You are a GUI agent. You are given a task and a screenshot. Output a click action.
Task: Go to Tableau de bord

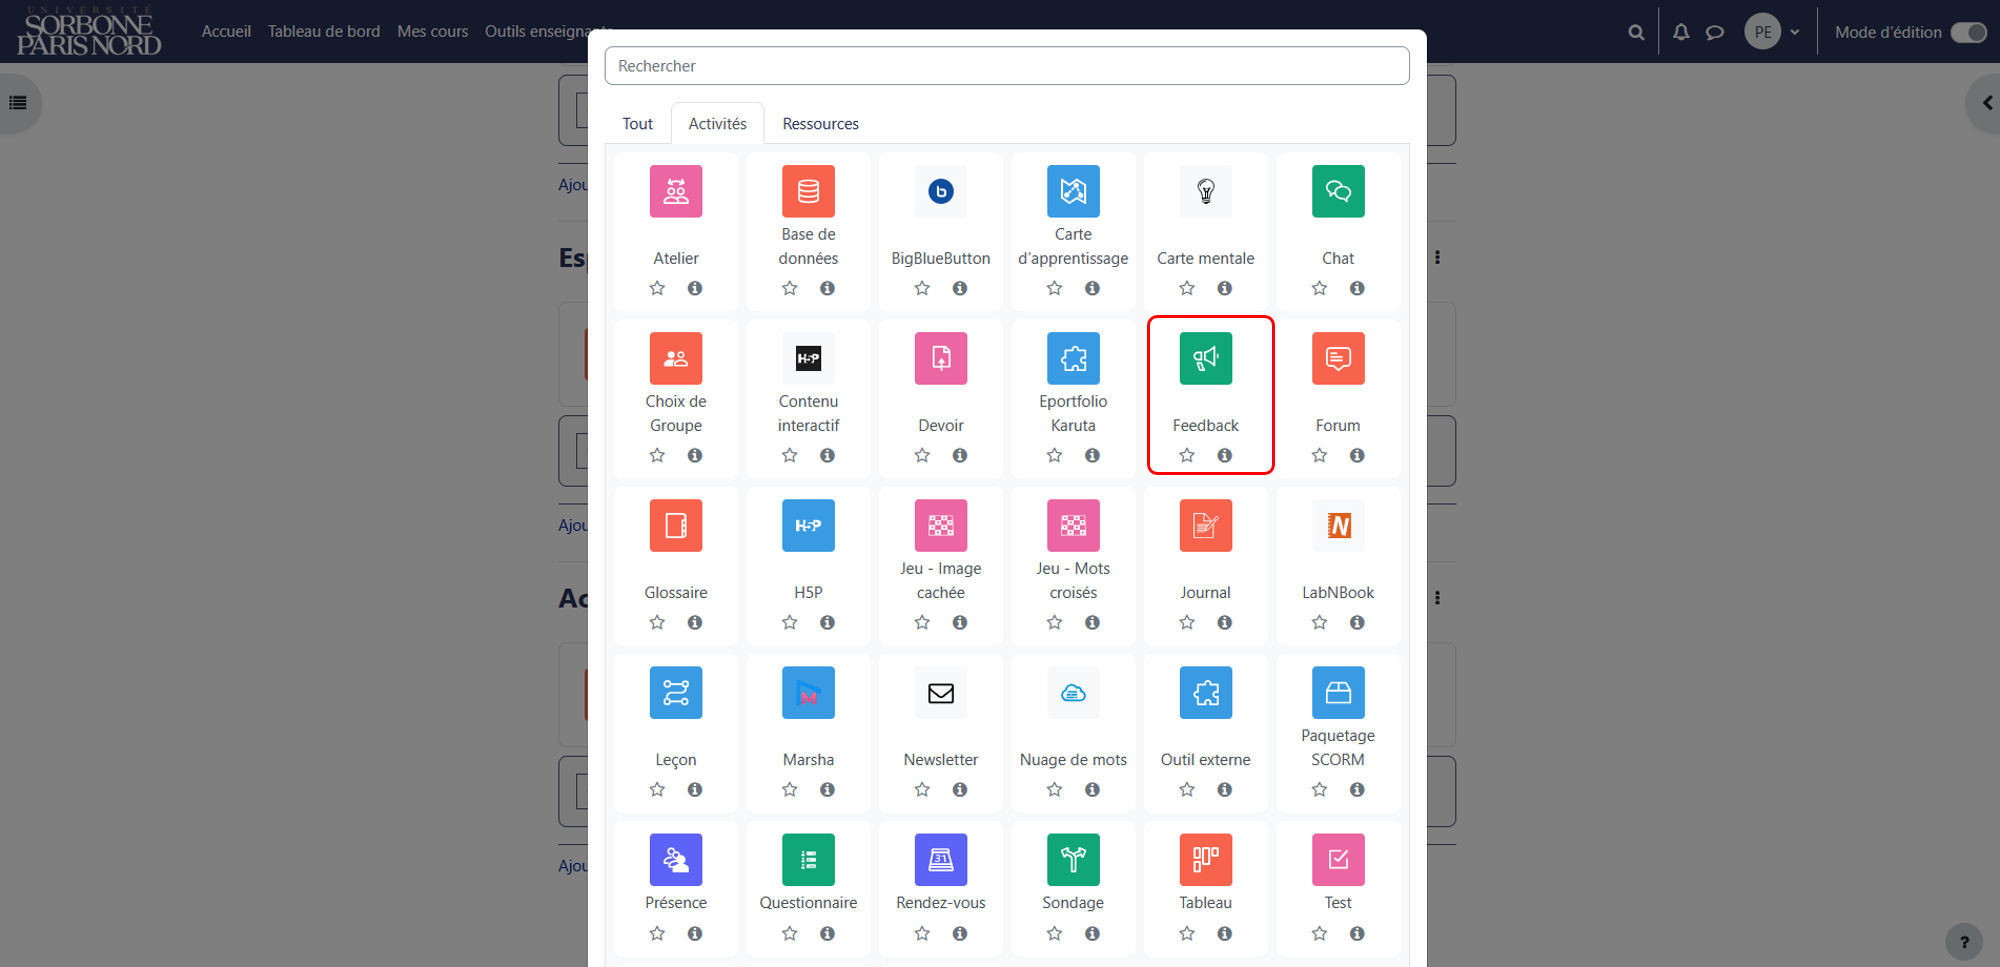[x=324, y=31]
